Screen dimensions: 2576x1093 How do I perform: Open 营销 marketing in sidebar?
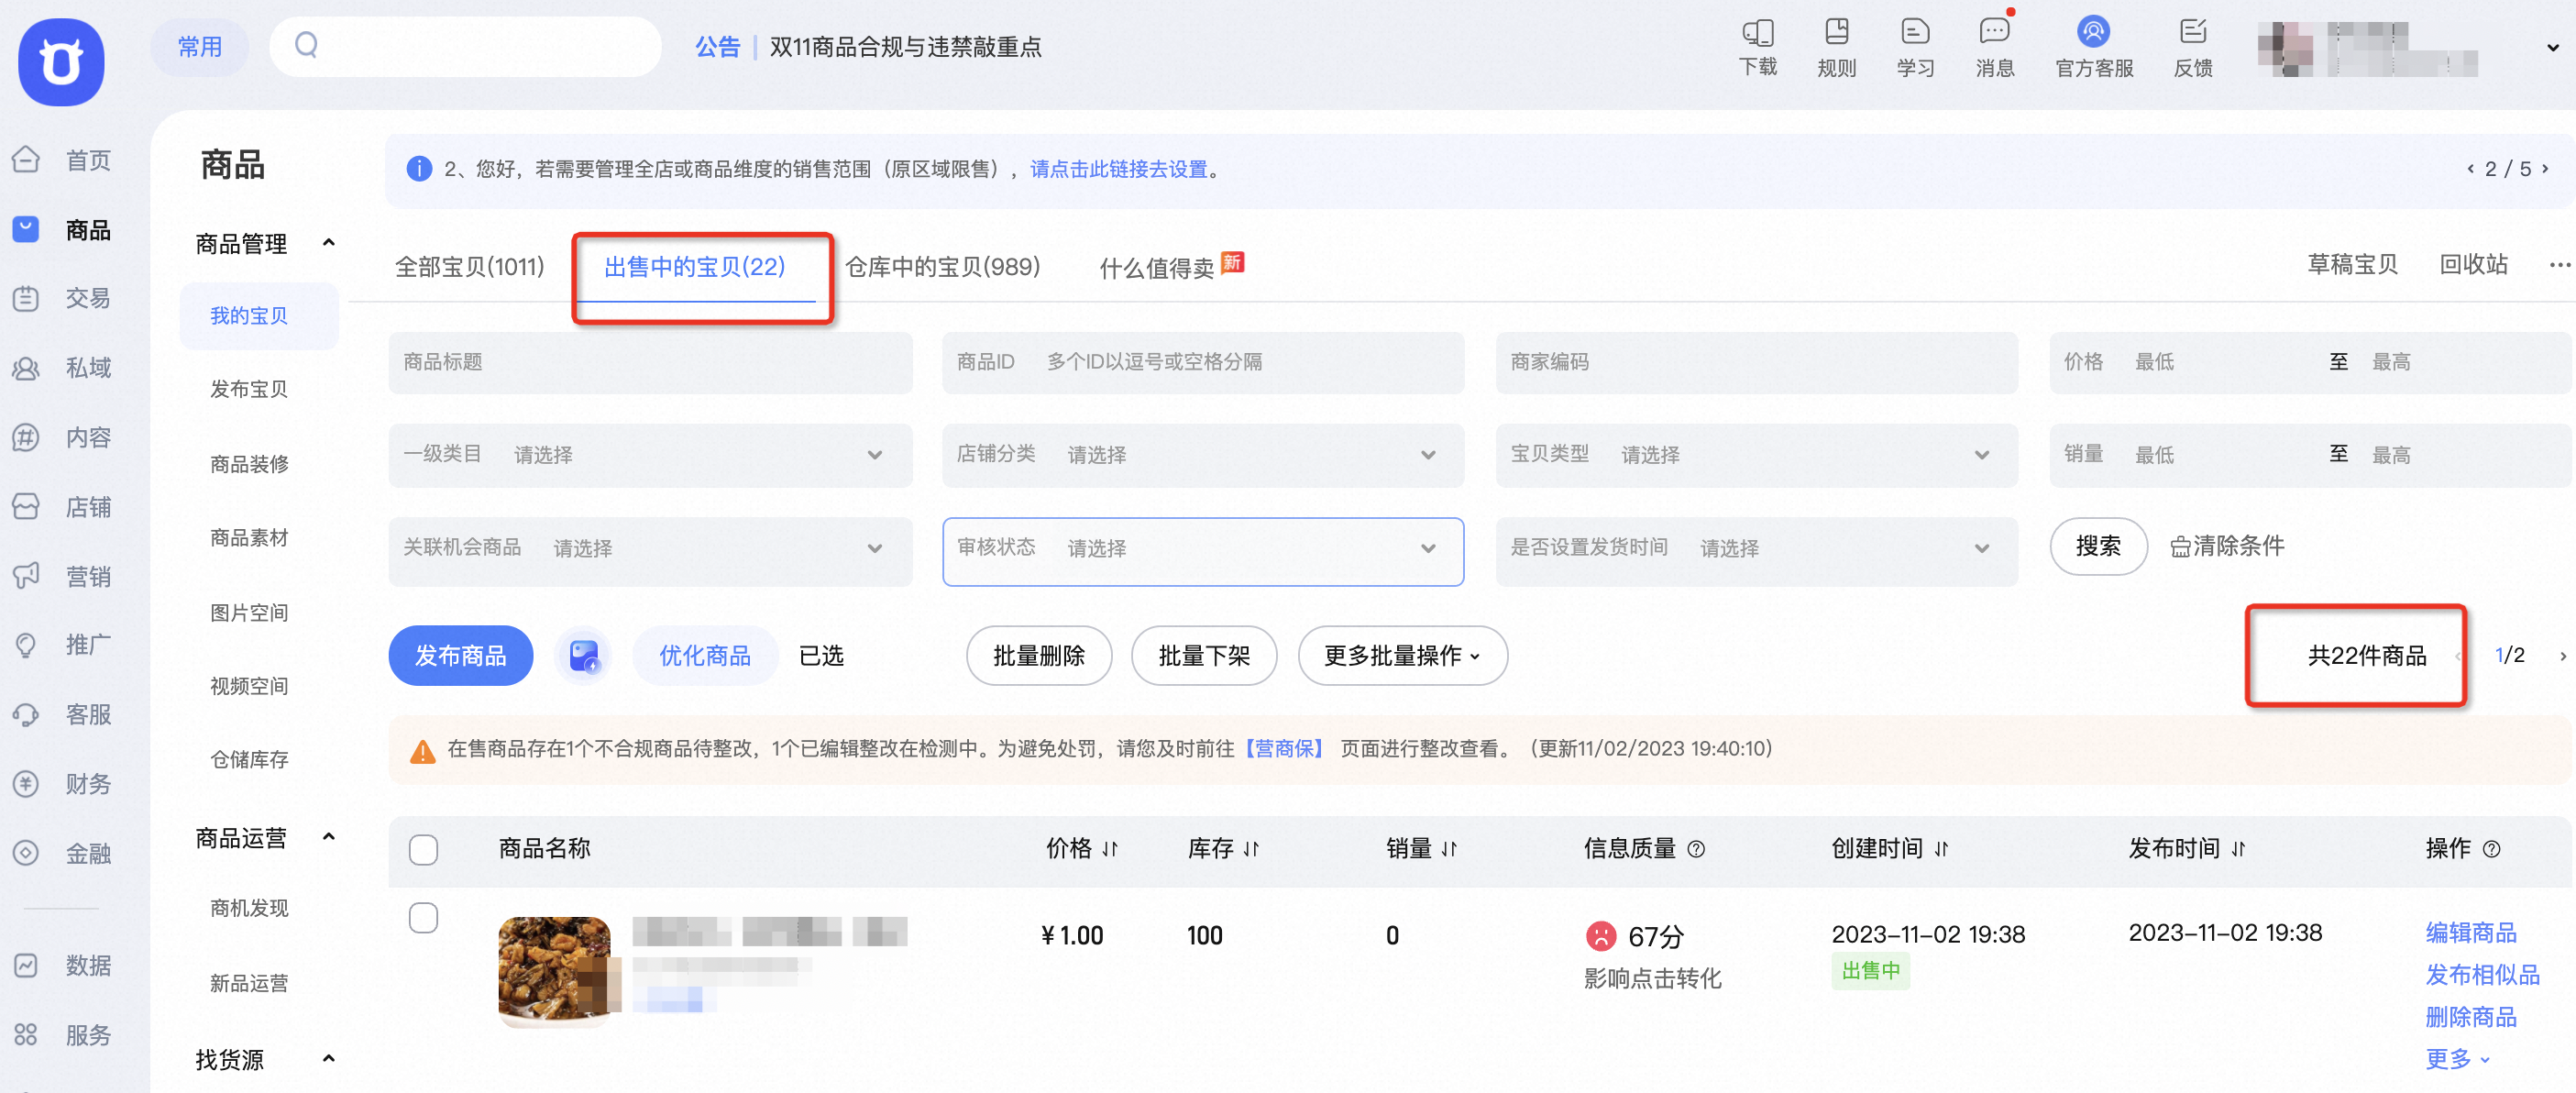(x=62, y=577)
